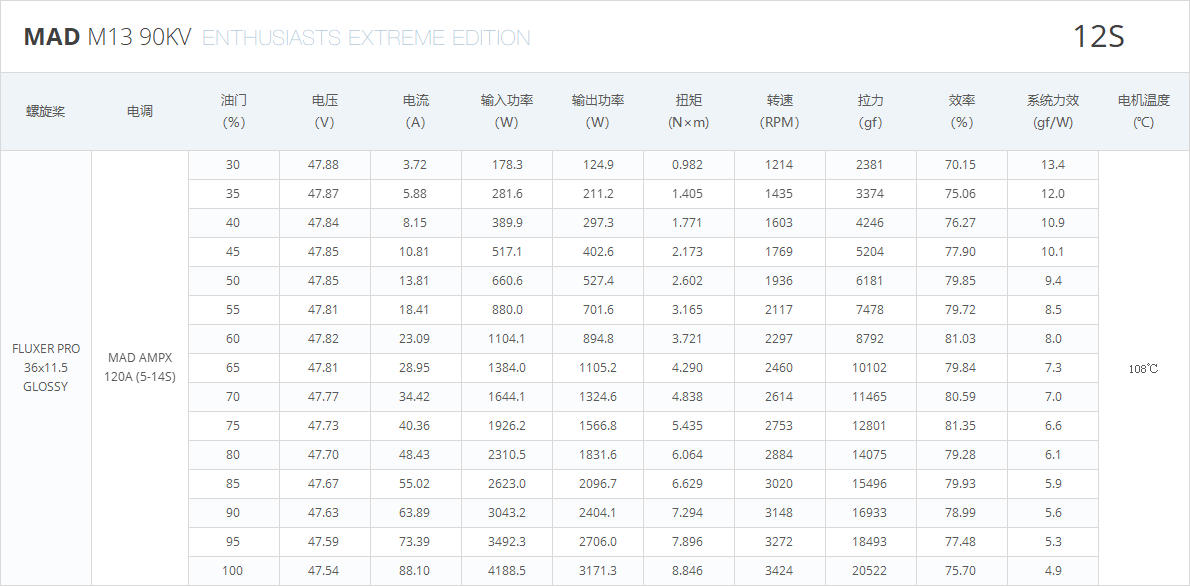Click the current value 8.15
The image size is (1190, 586).
coord(416,222)
